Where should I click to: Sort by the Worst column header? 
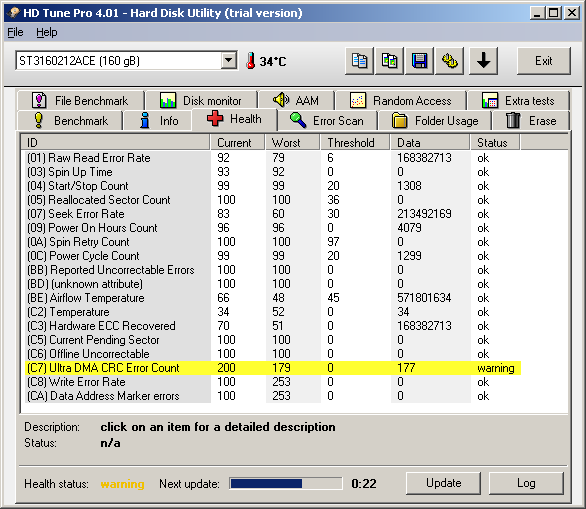[x=293, y=142]
